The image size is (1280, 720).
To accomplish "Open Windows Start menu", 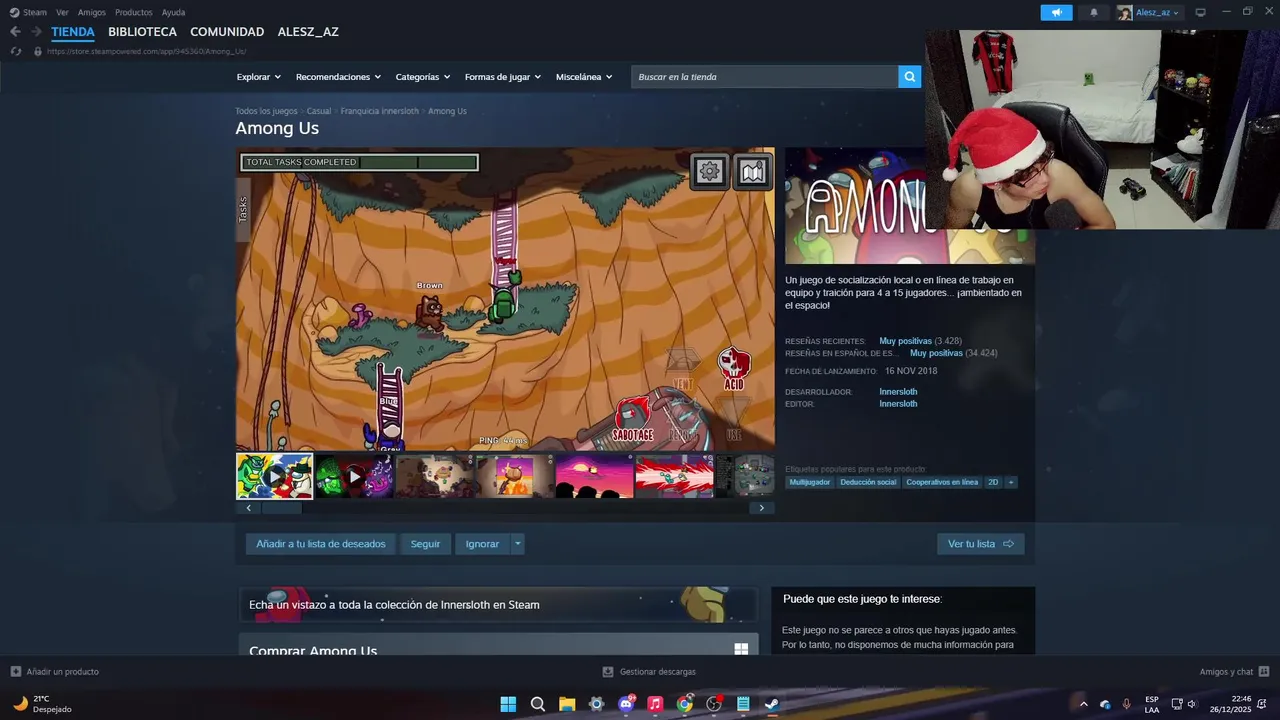I will 508,704.
